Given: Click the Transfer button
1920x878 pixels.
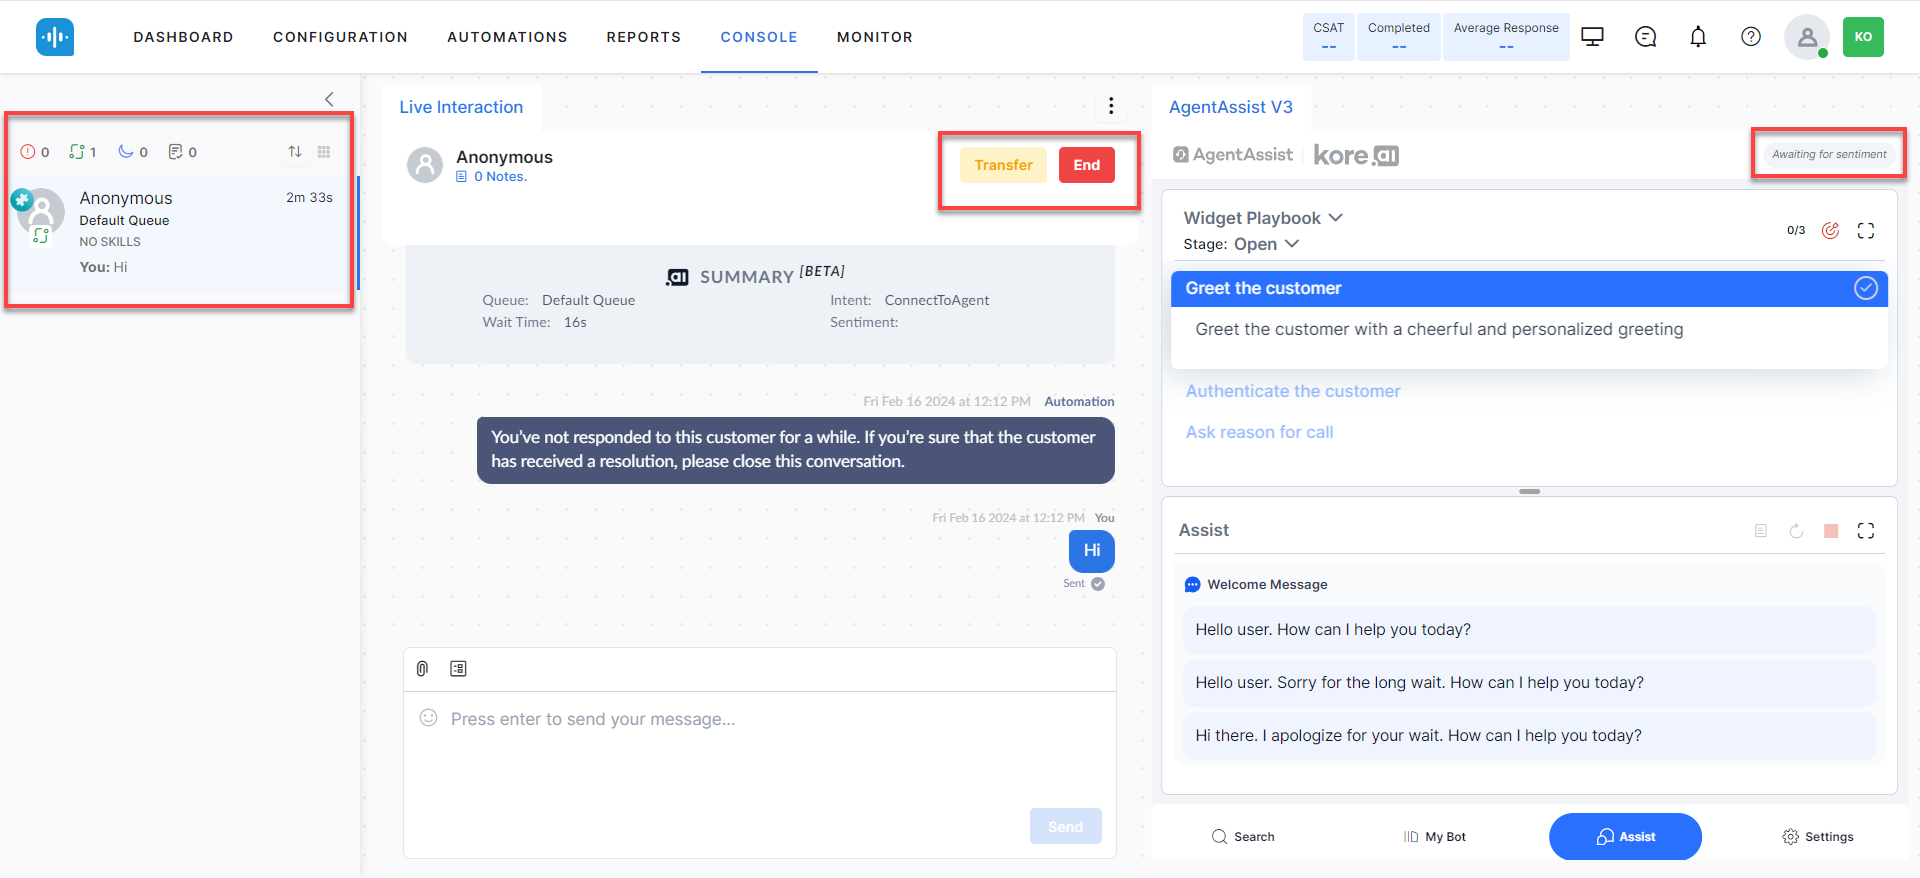Looking at the screenshot, I should click(1003, 165).
